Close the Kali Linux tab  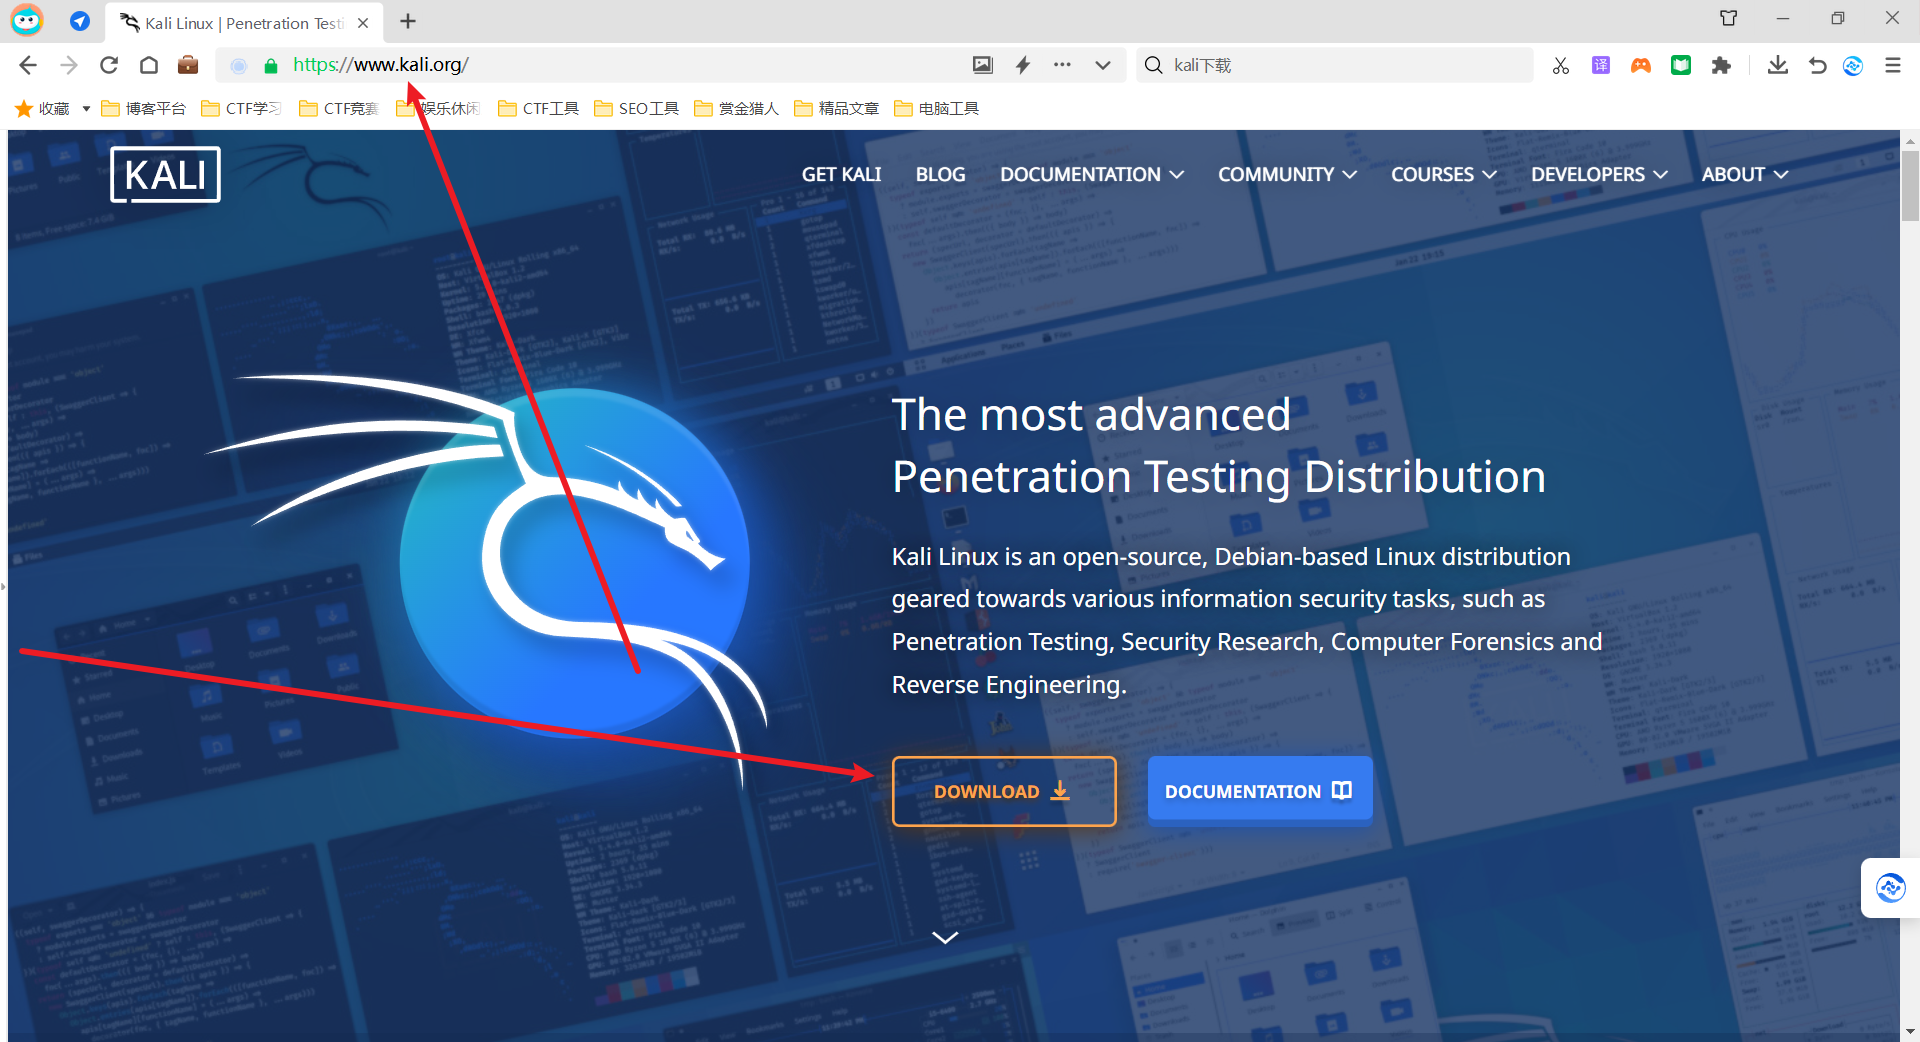(x=363, y=23)
